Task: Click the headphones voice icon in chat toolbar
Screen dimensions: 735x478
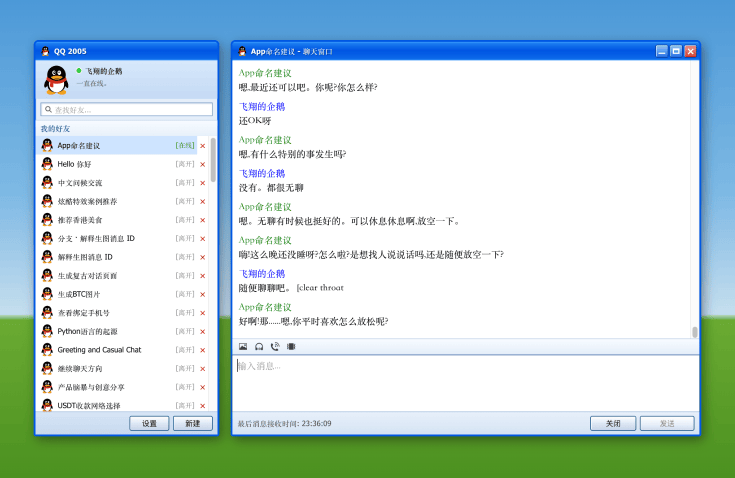Action: [x=259, y=347]
